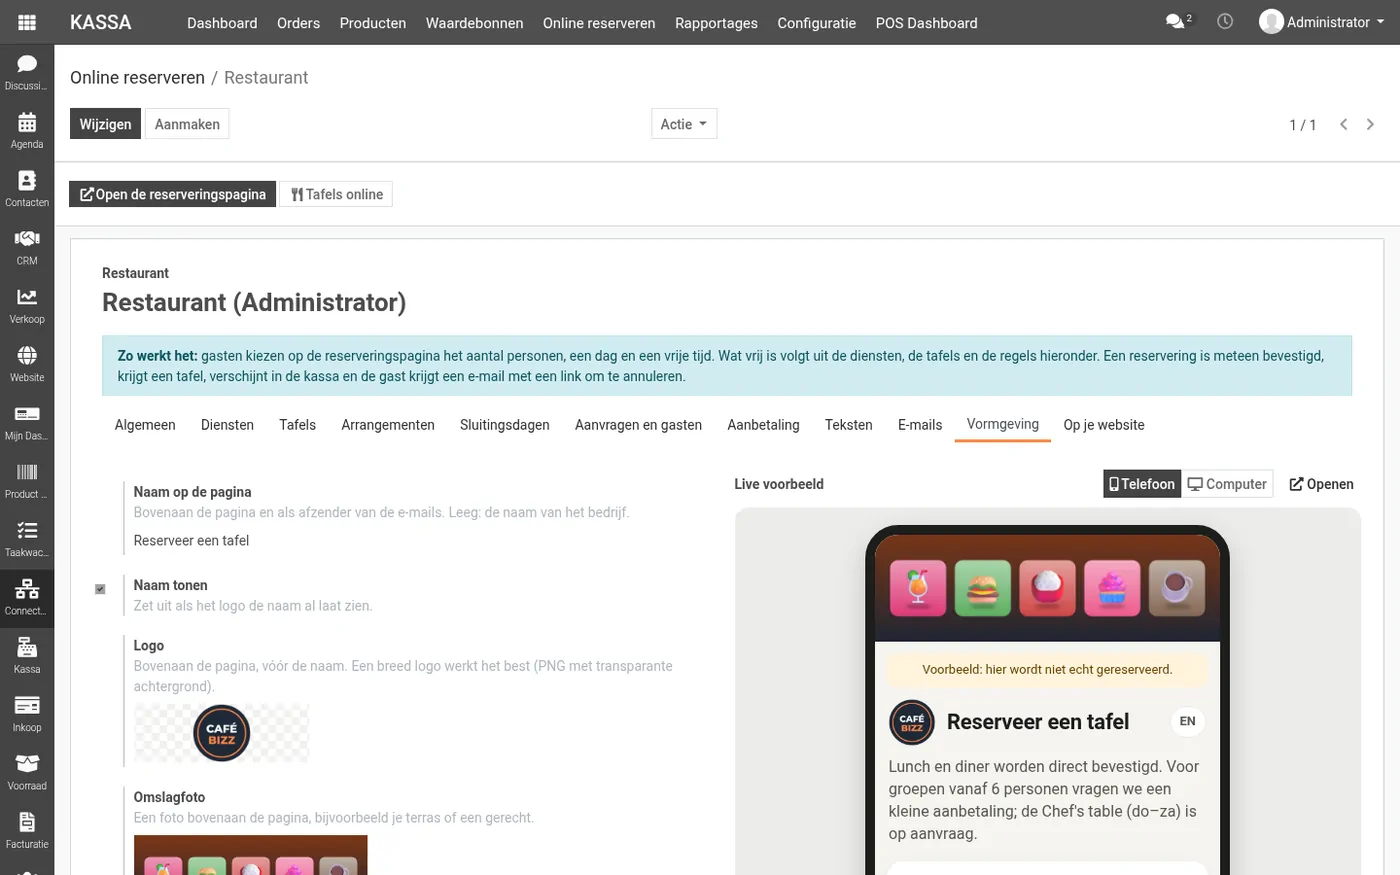Click Café Bizz logo in phone preview
Viewport: 1400px width, 875px height.
point(912,722)
